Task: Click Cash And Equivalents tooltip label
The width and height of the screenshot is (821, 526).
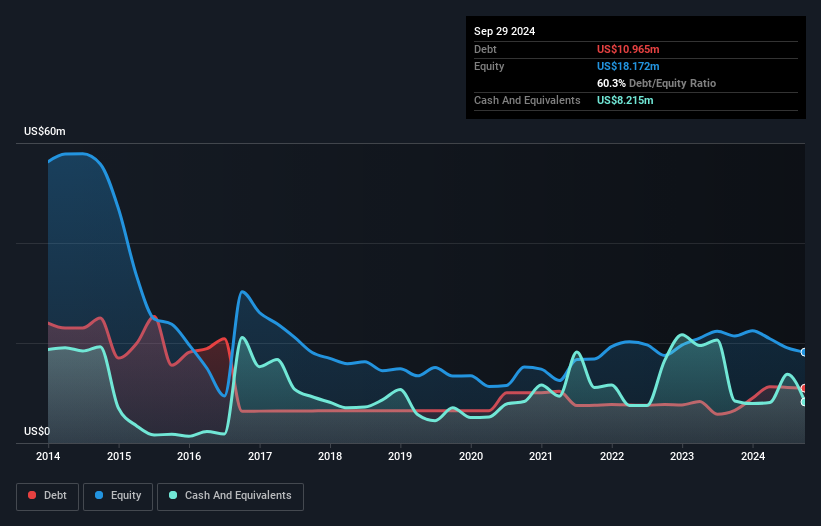Action: coord(527,100)
